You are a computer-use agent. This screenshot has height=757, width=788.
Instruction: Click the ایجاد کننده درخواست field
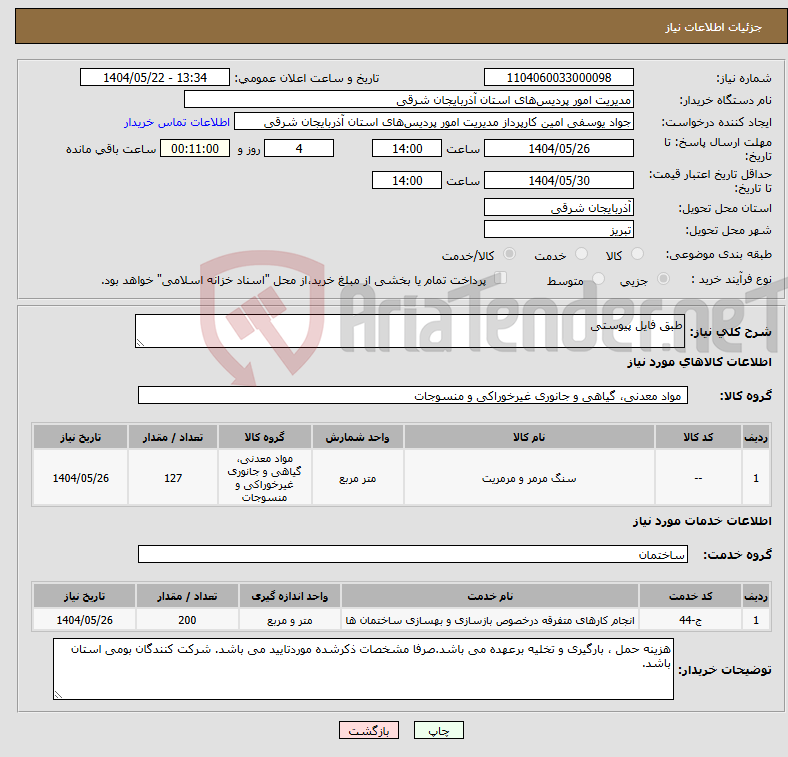tap(434, 122)
